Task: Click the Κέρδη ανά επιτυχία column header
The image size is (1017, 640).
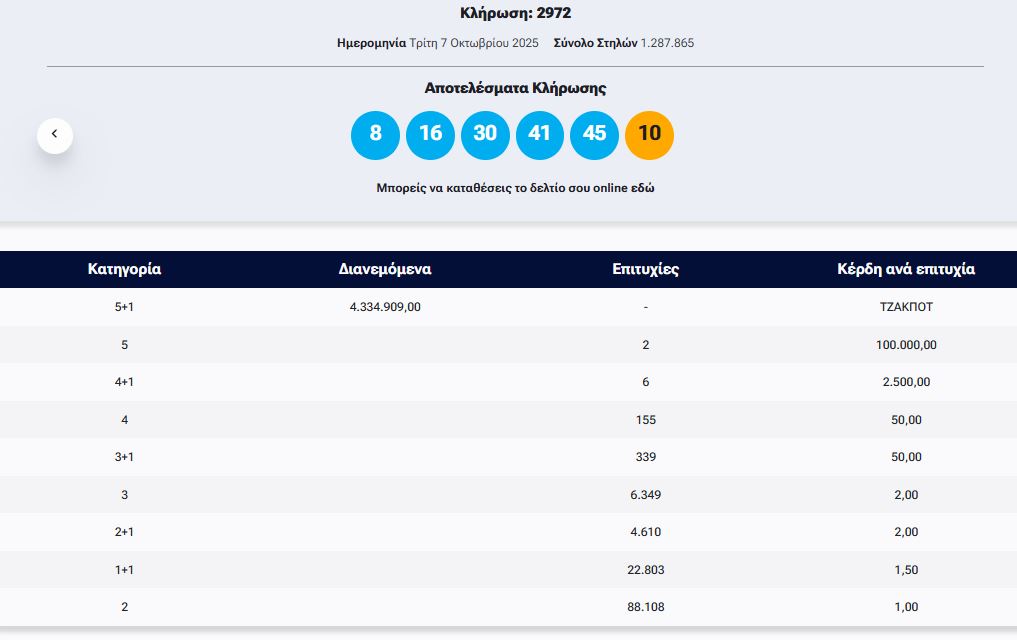Action: coord(905,269)
